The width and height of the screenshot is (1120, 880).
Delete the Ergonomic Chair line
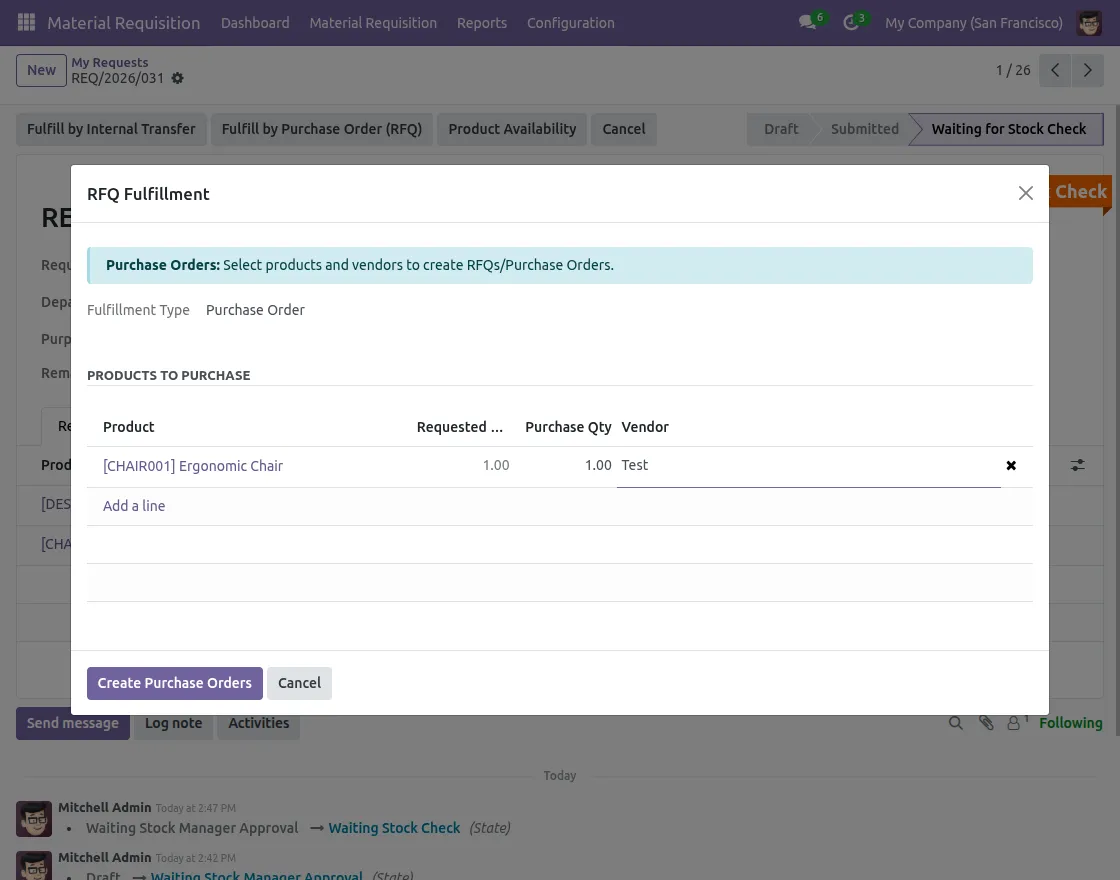(1011, 466)
